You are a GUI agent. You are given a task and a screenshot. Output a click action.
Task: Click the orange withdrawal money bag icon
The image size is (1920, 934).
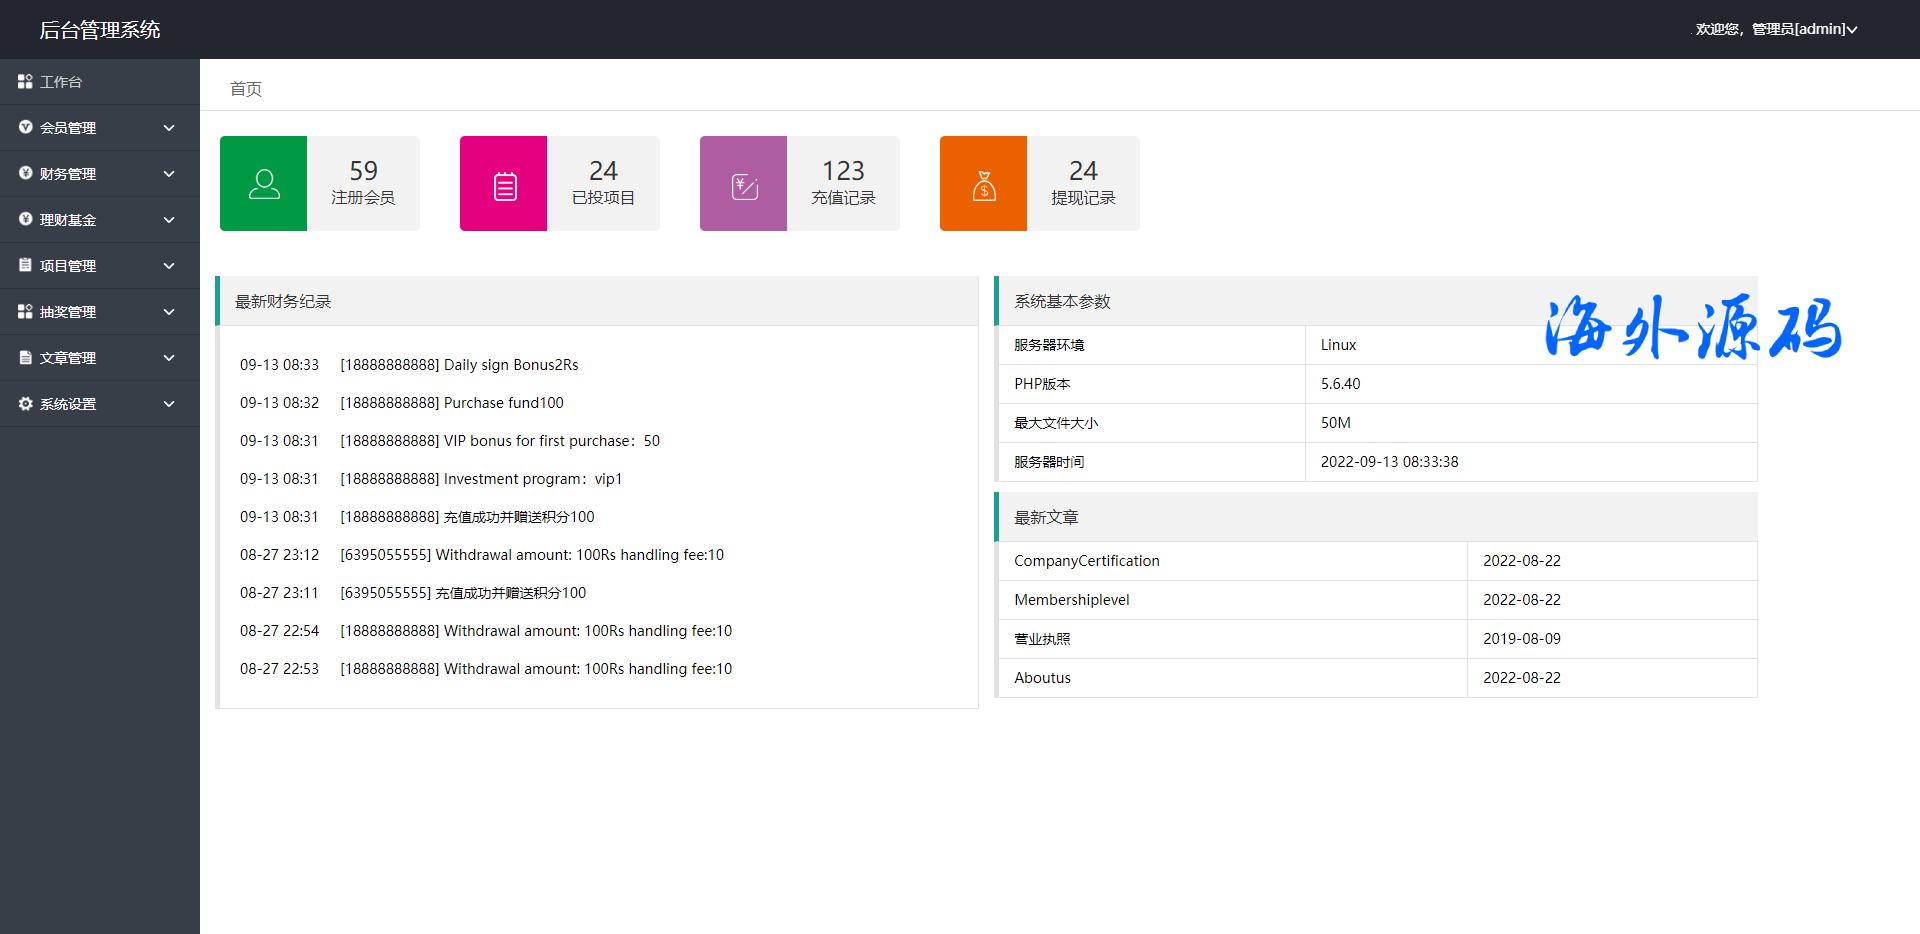984,186
